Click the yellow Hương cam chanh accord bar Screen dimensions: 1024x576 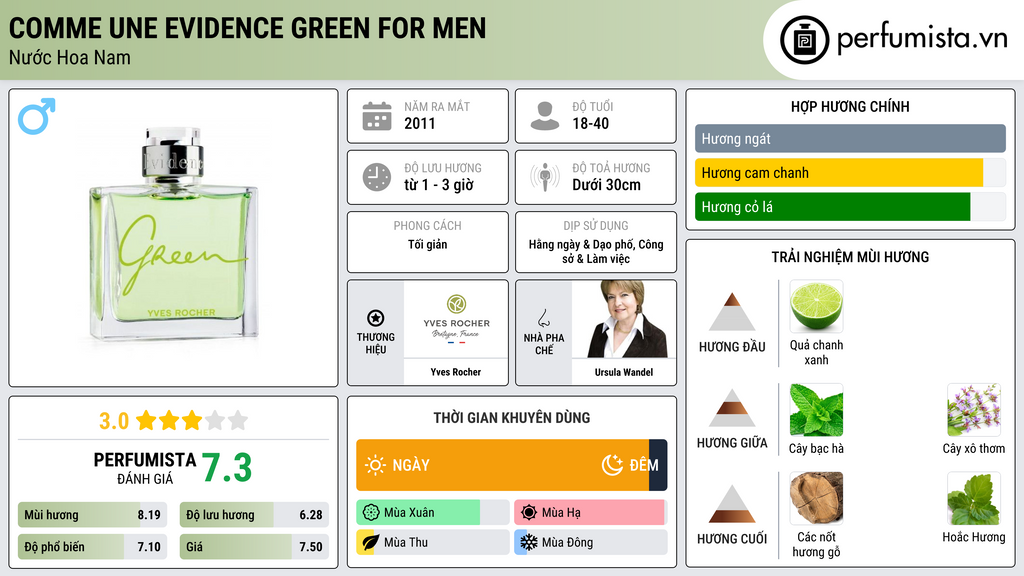point(839,172)
